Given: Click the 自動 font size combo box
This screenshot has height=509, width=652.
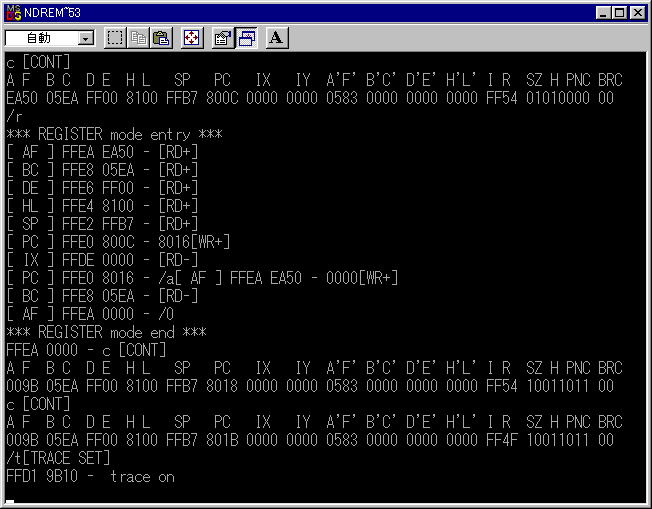Looking at the screenshot, I should pos(40,39).
